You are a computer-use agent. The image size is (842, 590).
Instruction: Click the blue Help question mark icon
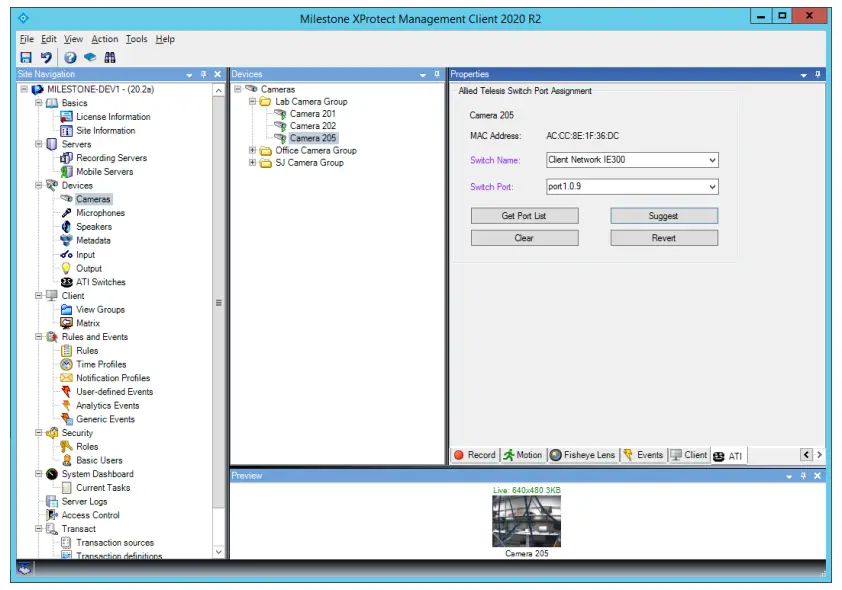71,58
